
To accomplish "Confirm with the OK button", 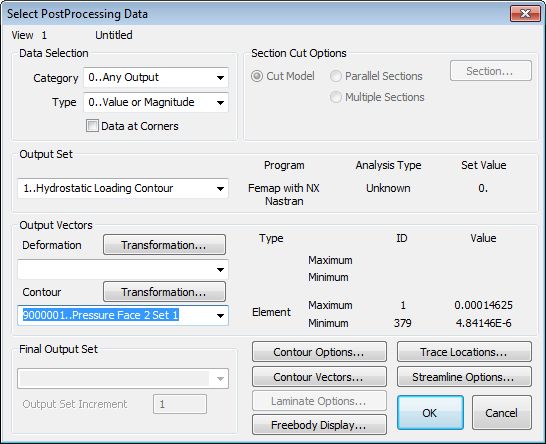I will click(x=430, y=413).
